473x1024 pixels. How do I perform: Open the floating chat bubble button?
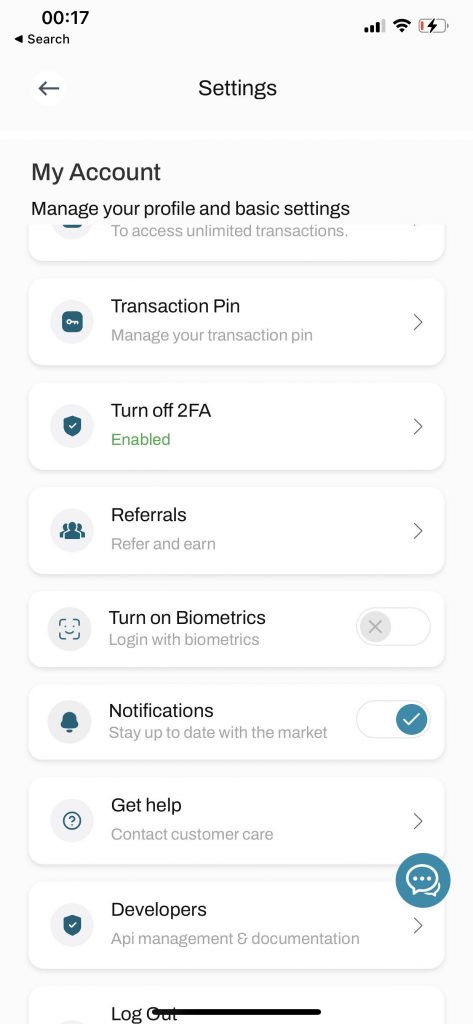coord(423,880)
